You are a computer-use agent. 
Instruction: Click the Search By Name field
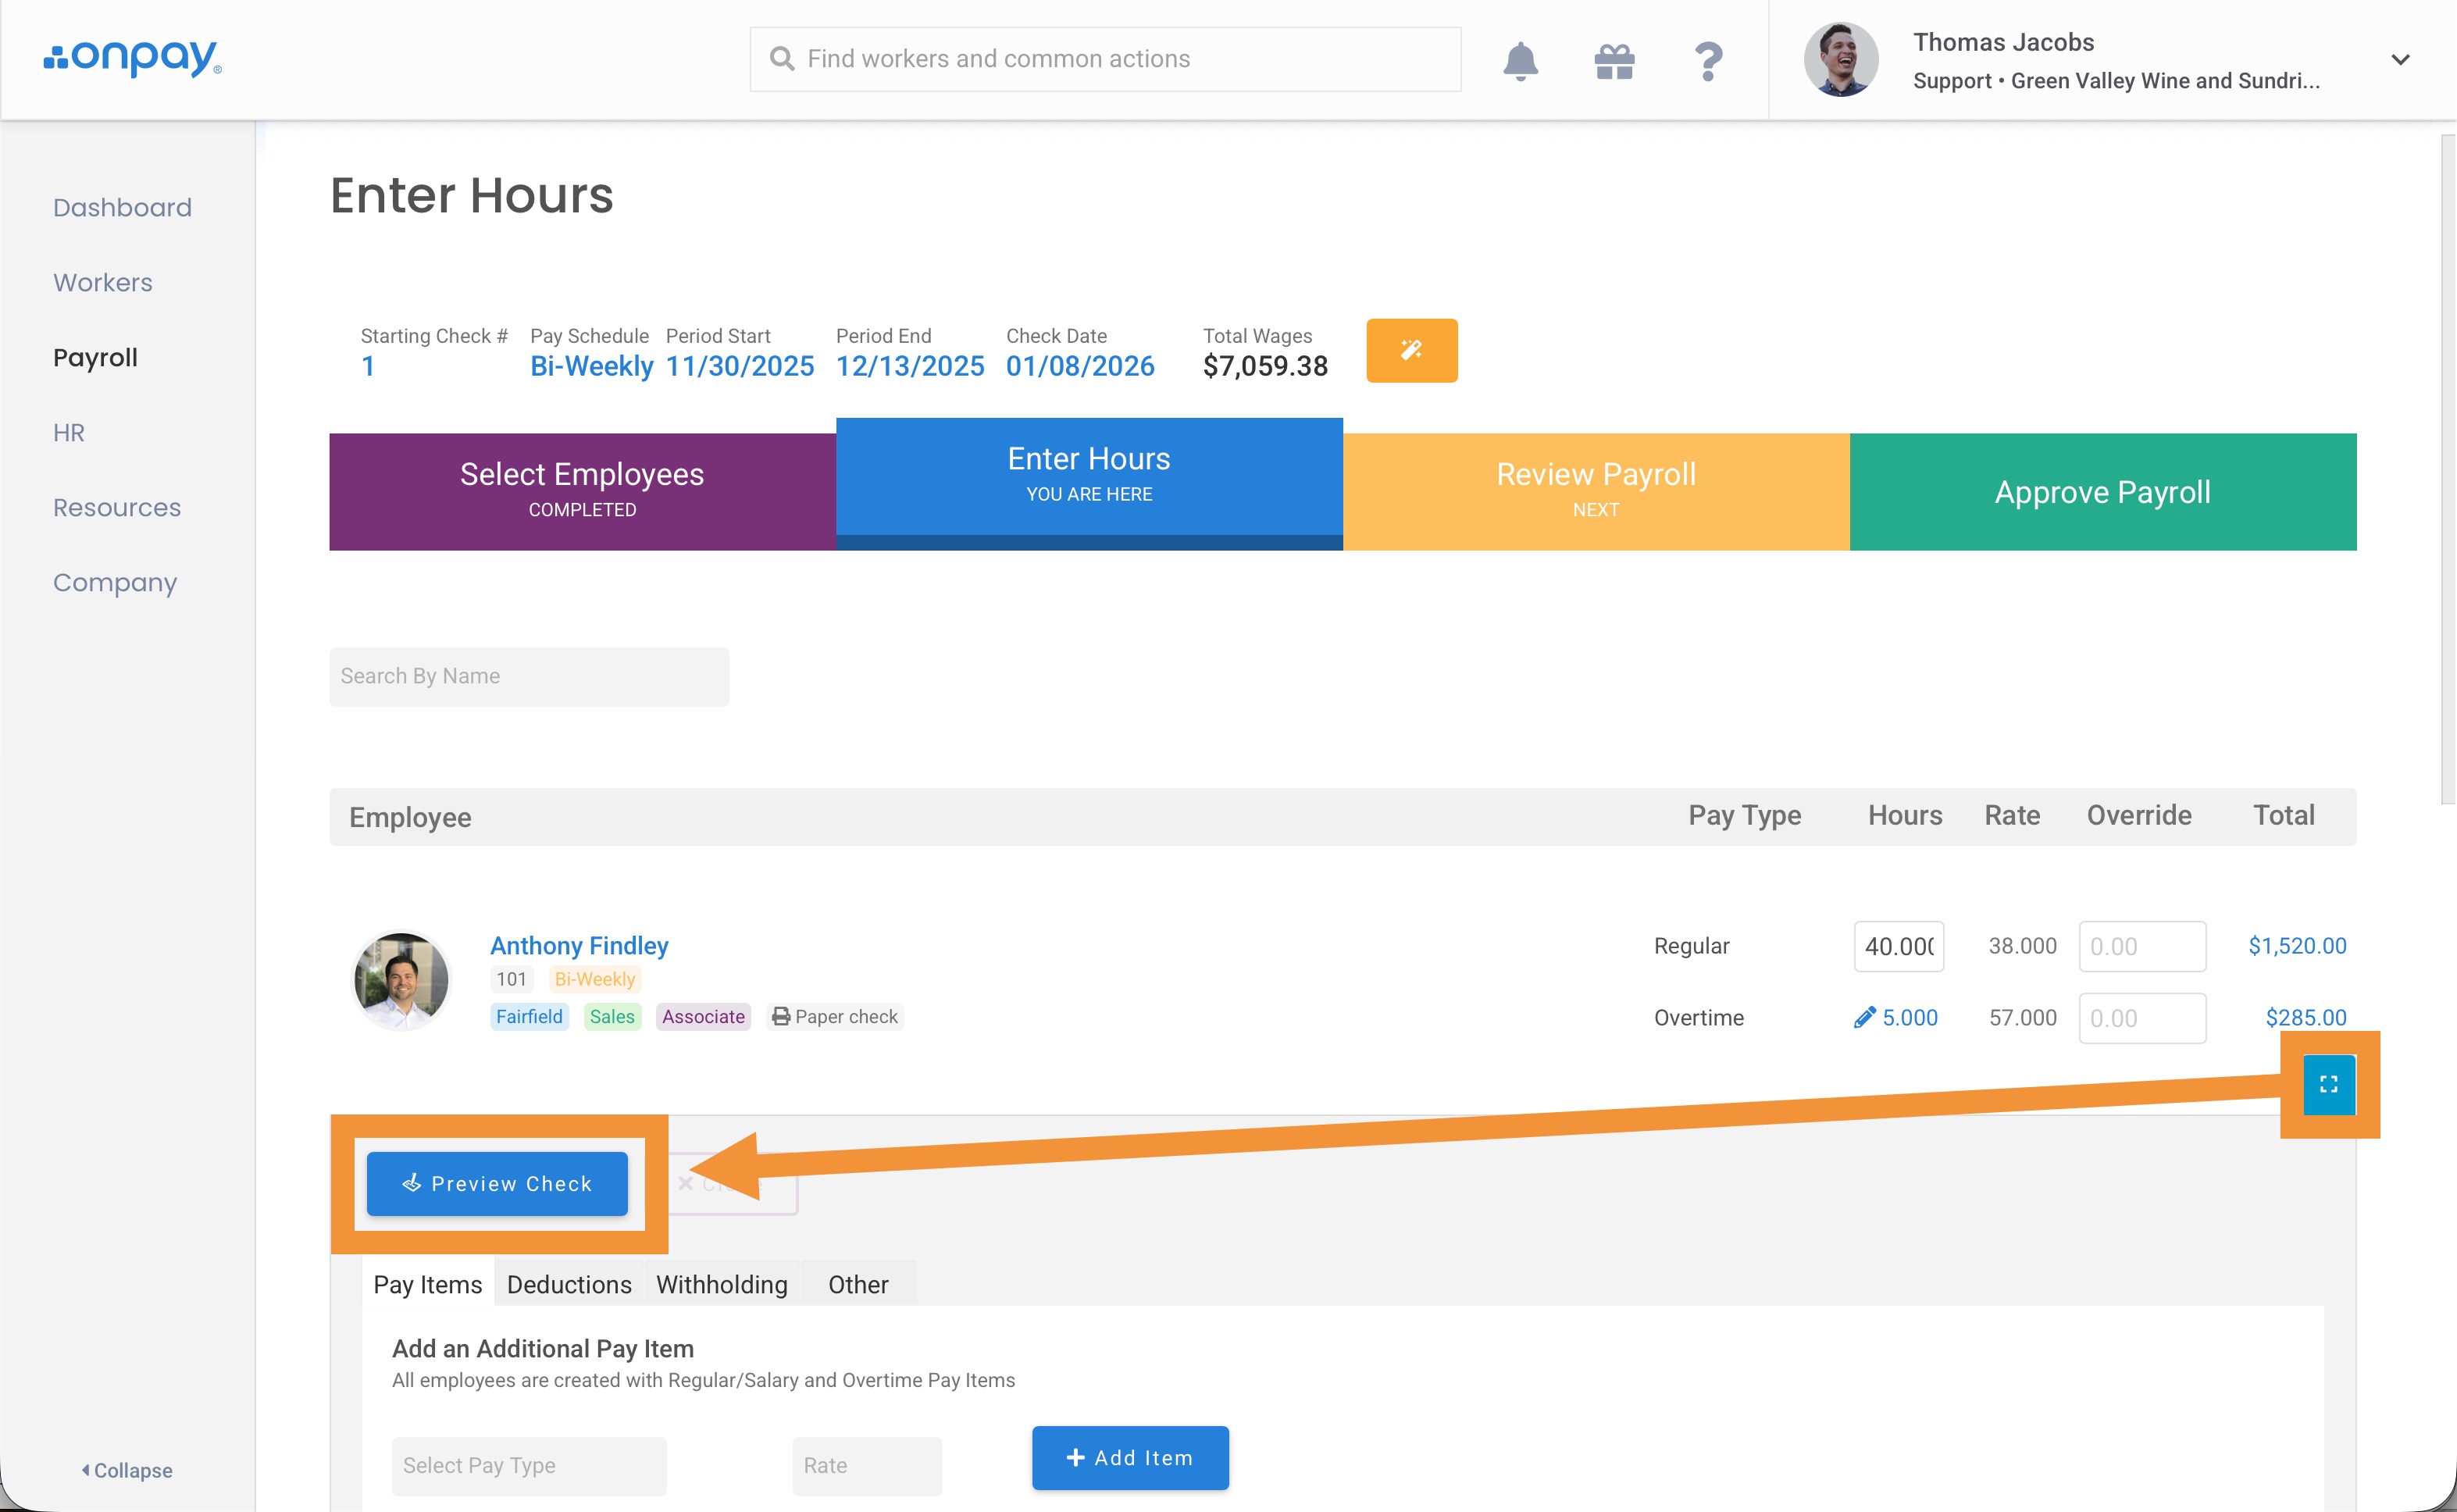click(528, 676)
